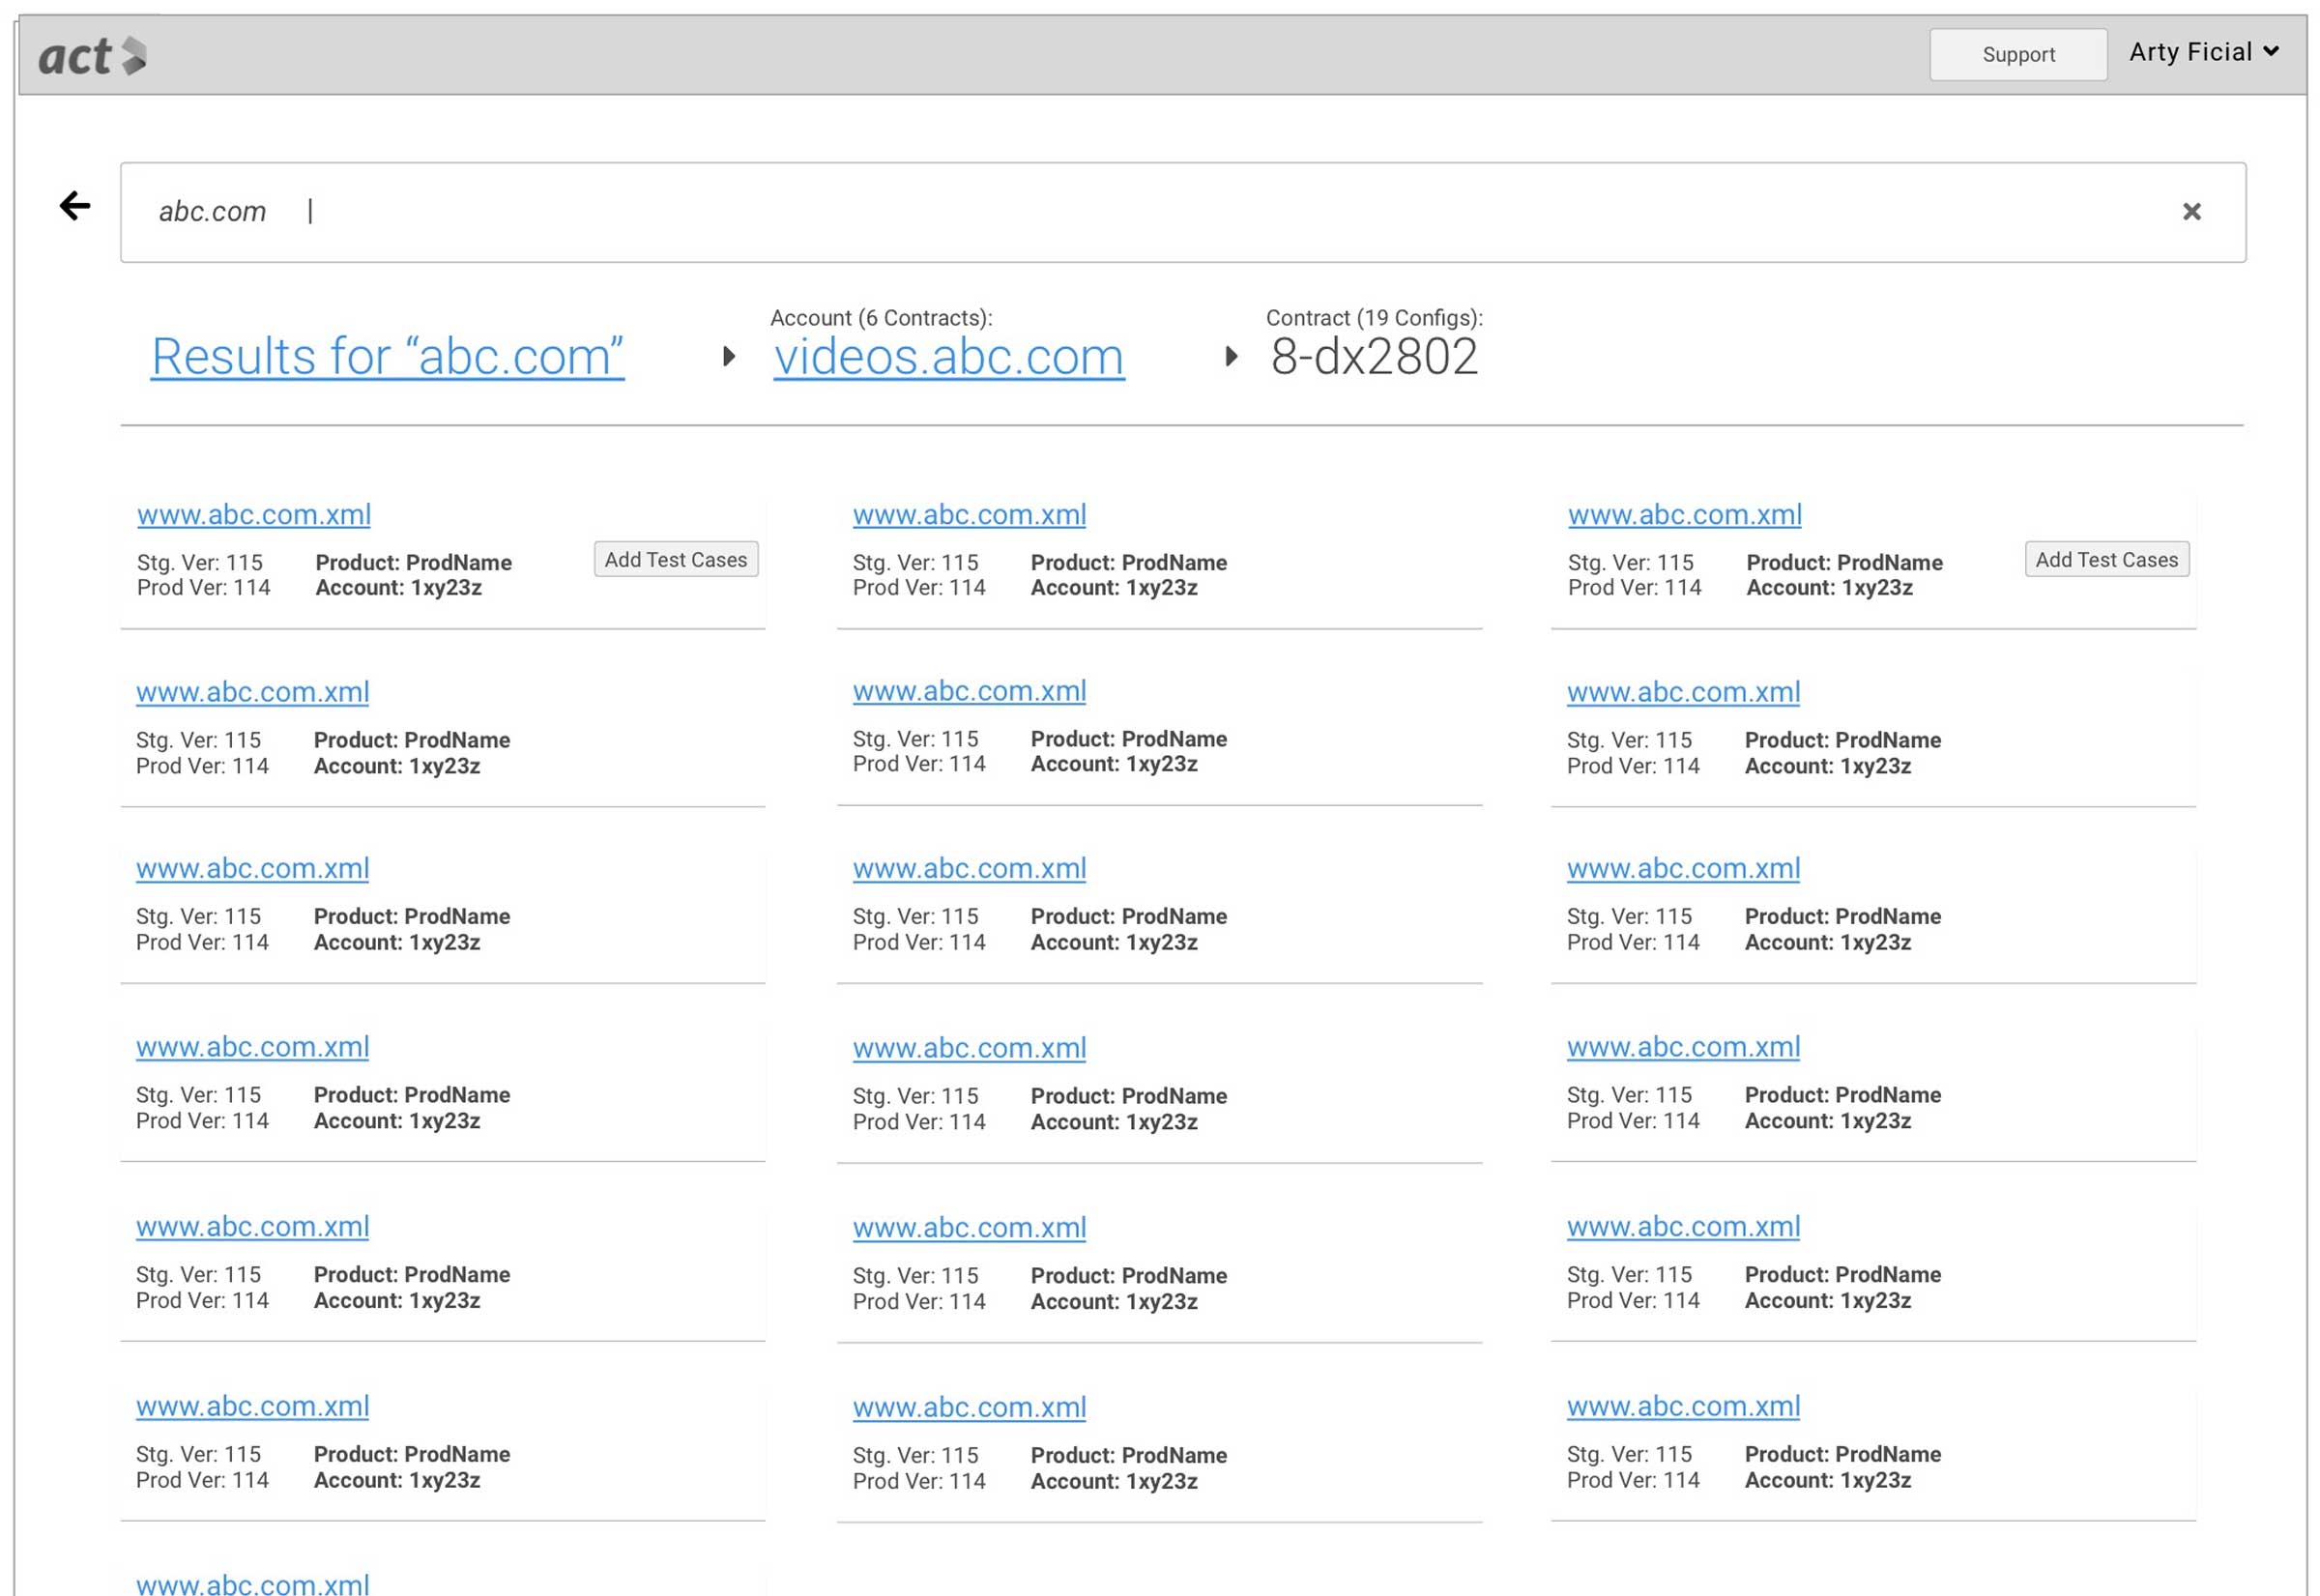Screen dimensions: 2320x1596
Task: Open the videos.abc.com account breadcrumb
Action: pos(948,357)
